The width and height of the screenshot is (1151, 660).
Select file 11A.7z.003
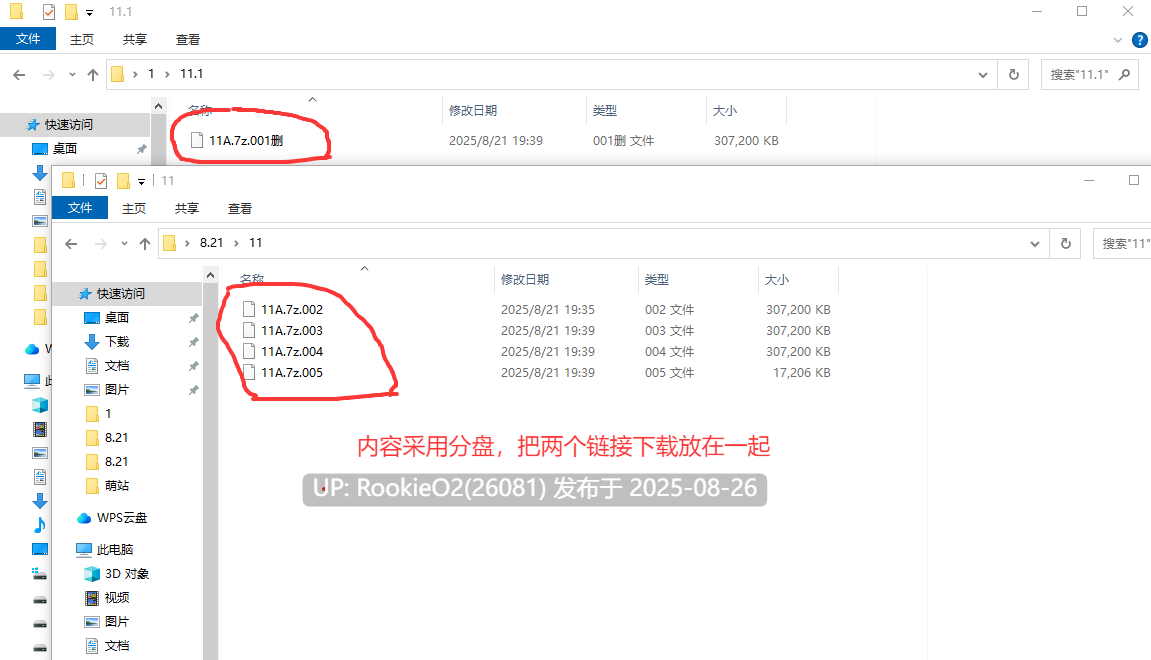pyautogui.click(x=292, y=330)
